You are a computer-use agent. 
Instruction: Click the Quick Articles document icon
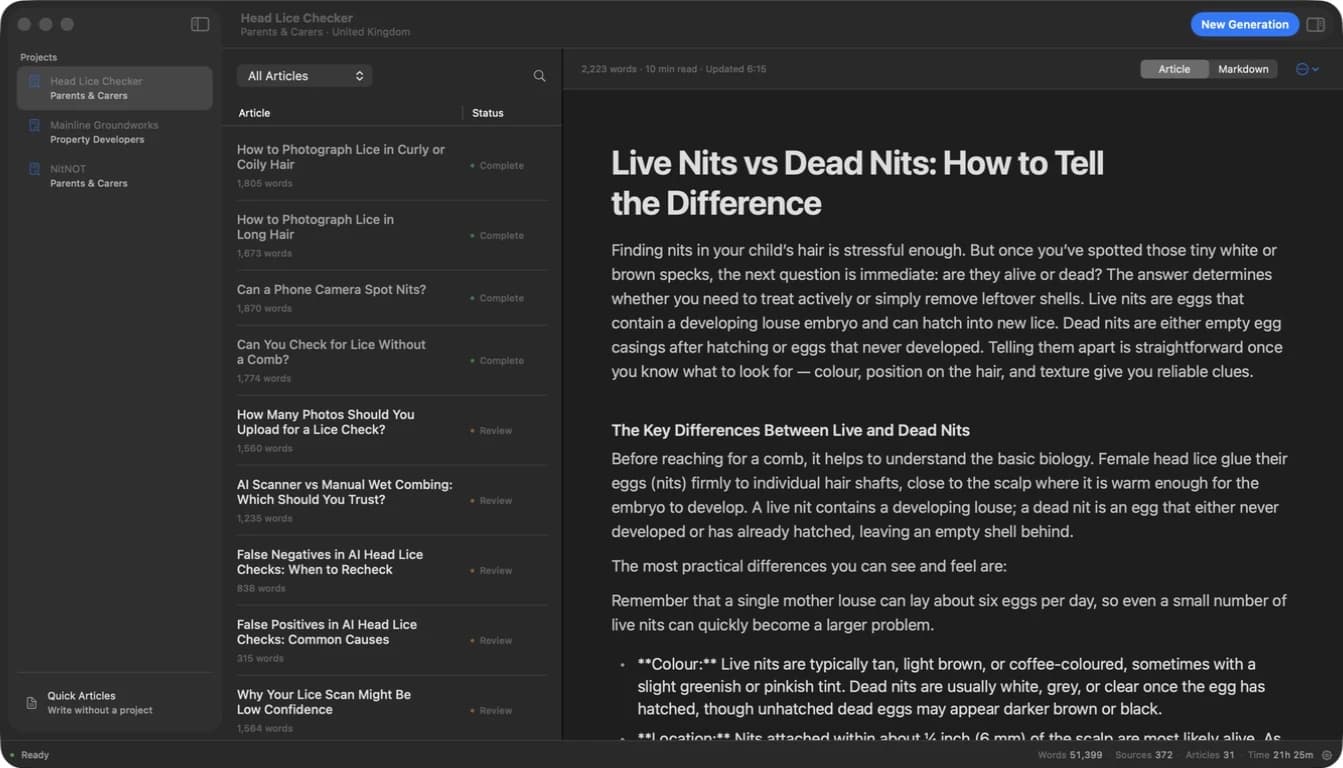[31, 703]
